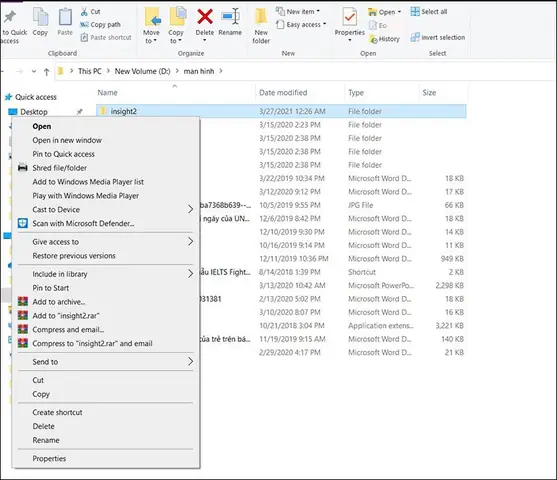557x480 pixels.
Task: Click man hinh breadcrumb in address bar
Action: (199, 71)
